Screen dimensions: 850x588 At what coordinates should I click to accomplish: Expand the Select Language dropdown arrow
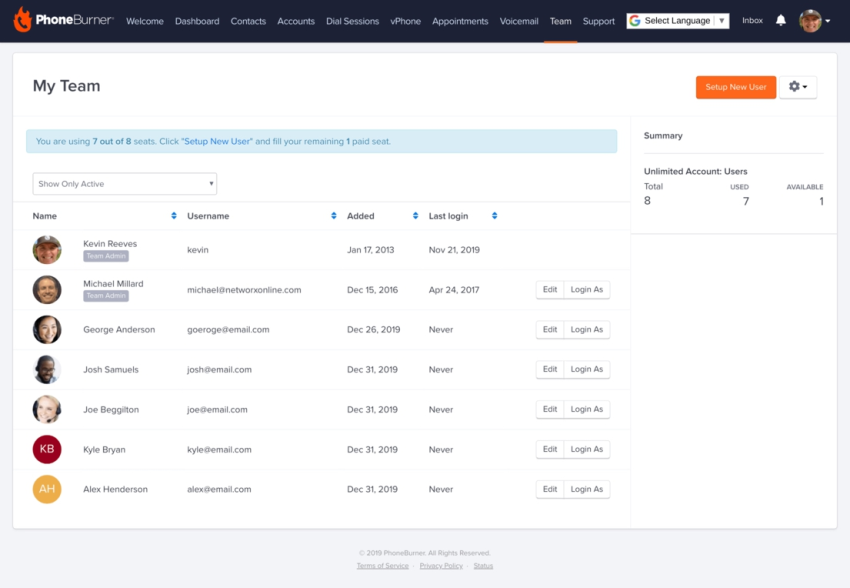719,20
